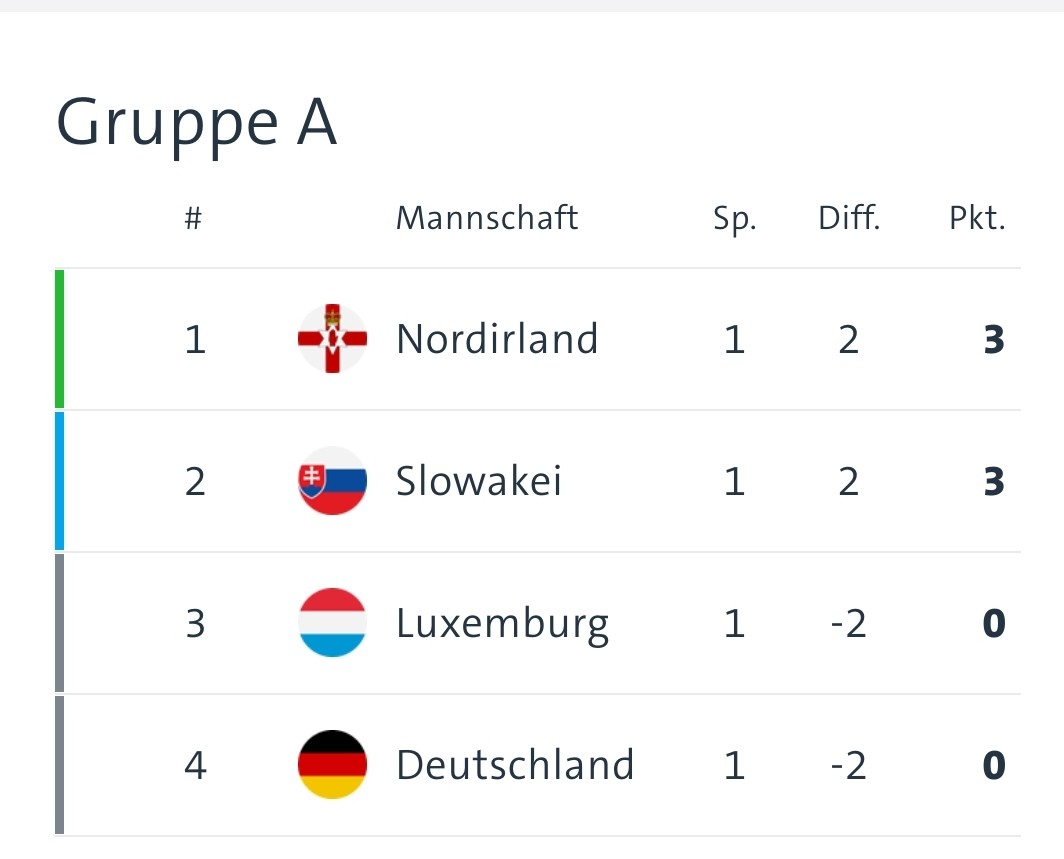The image size is (1064, 859).
Task: Select the Luxemburg team name
Action: (x=502, y=624)
